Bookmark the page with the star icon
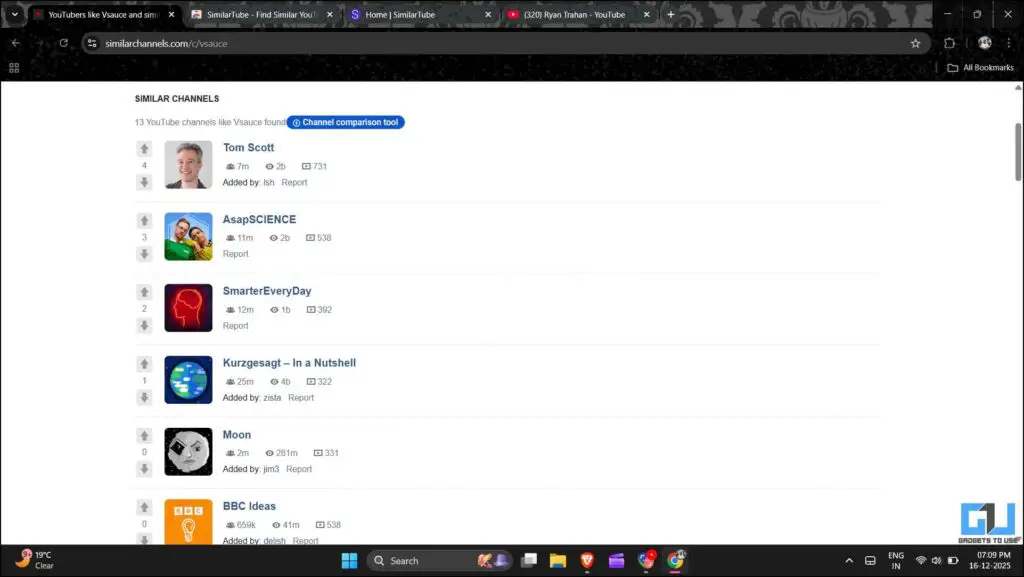This screenshot has height=577, width=1024. point(916,43)
